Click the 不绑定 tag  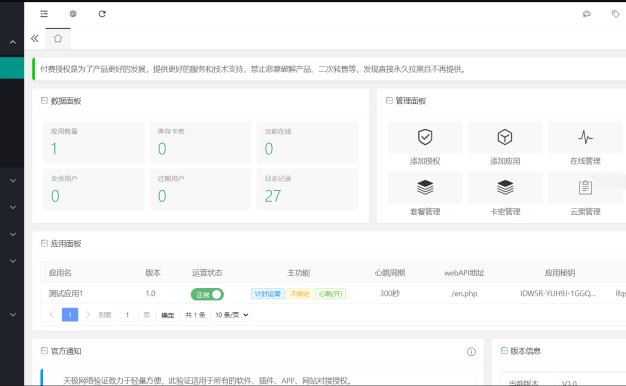(x=300, y=294)
